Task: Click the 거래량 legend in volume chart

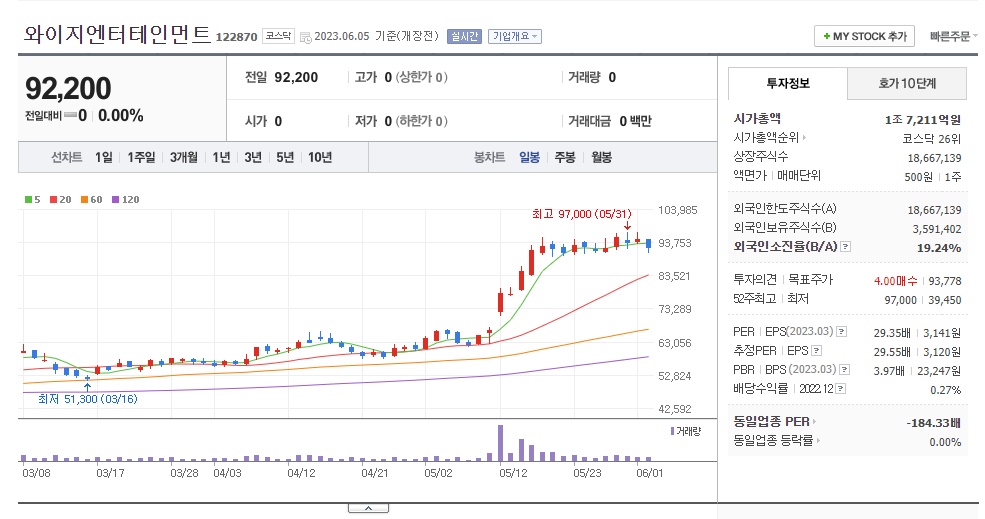Action: [685, 431]
